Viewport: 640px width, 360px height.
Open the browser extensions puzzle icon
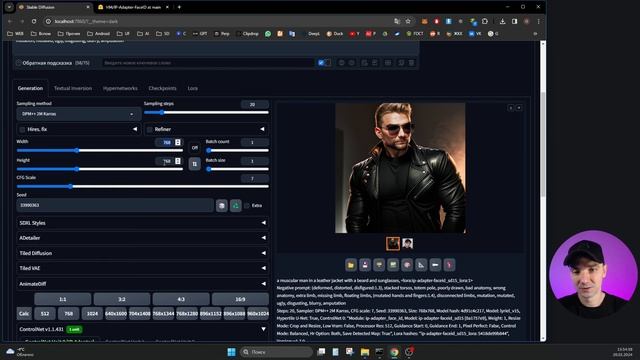(x=484, y=21)
